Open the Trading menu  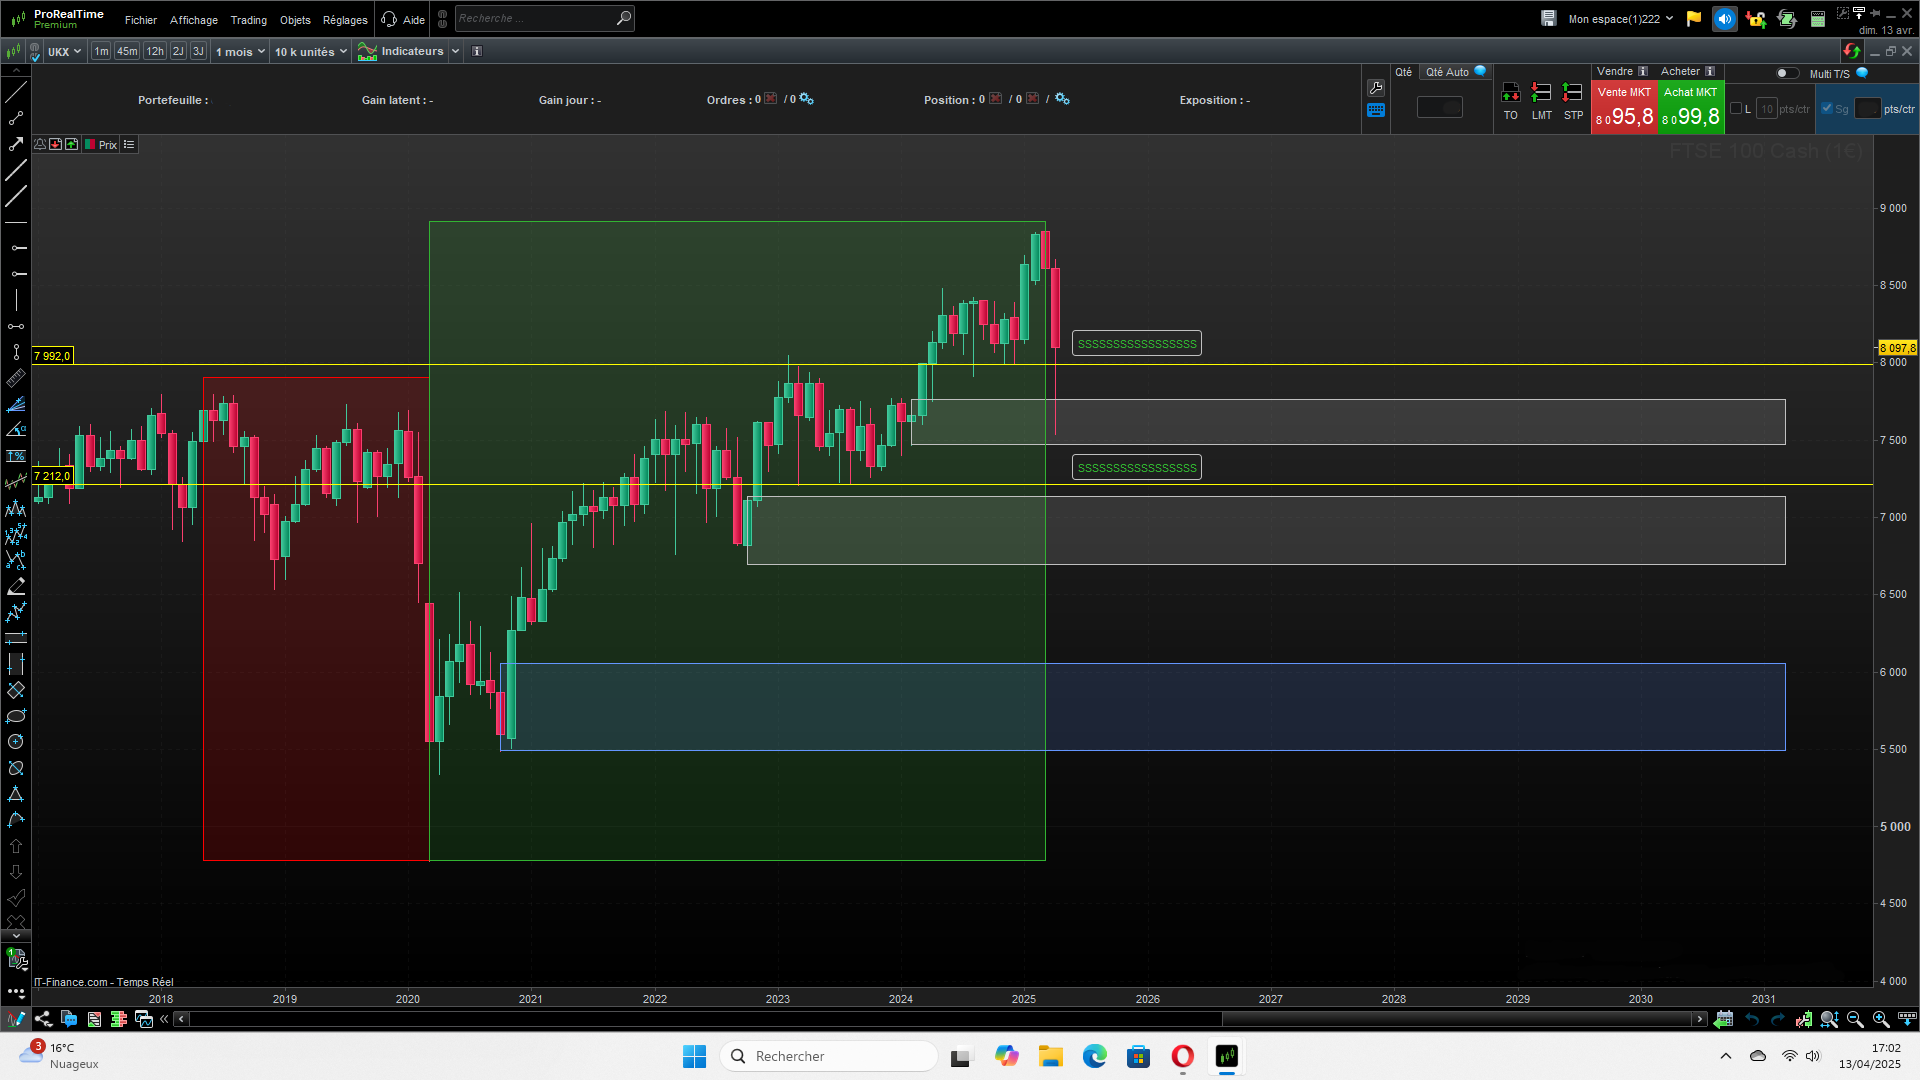(x=248, y=20)
